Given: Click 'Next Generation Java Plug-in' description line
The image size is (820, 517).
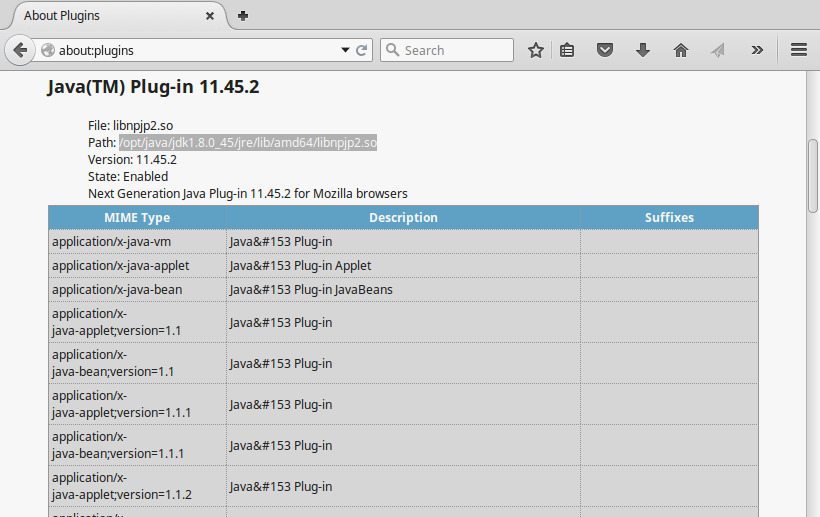Looking at the screenshot, I should [x=248, y=194].
